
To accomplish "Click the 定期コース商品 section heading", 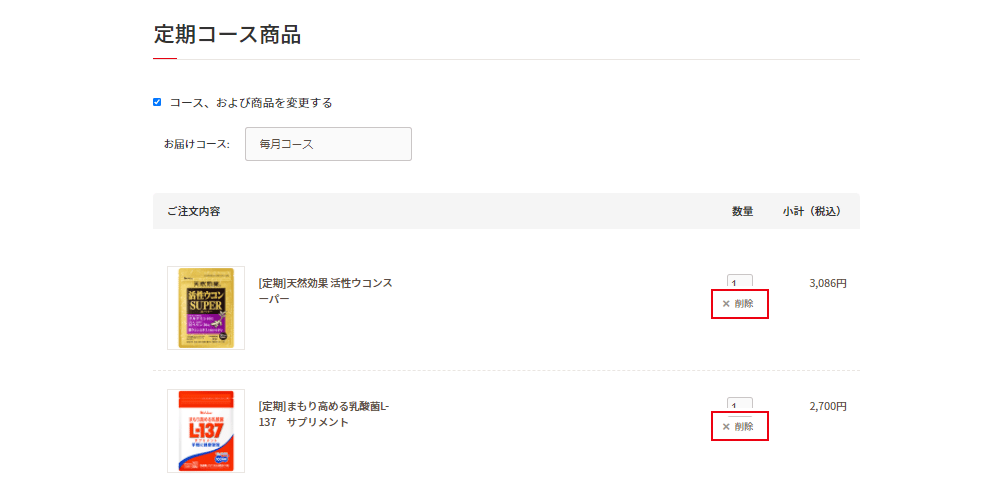I will [x=227, y=34].
